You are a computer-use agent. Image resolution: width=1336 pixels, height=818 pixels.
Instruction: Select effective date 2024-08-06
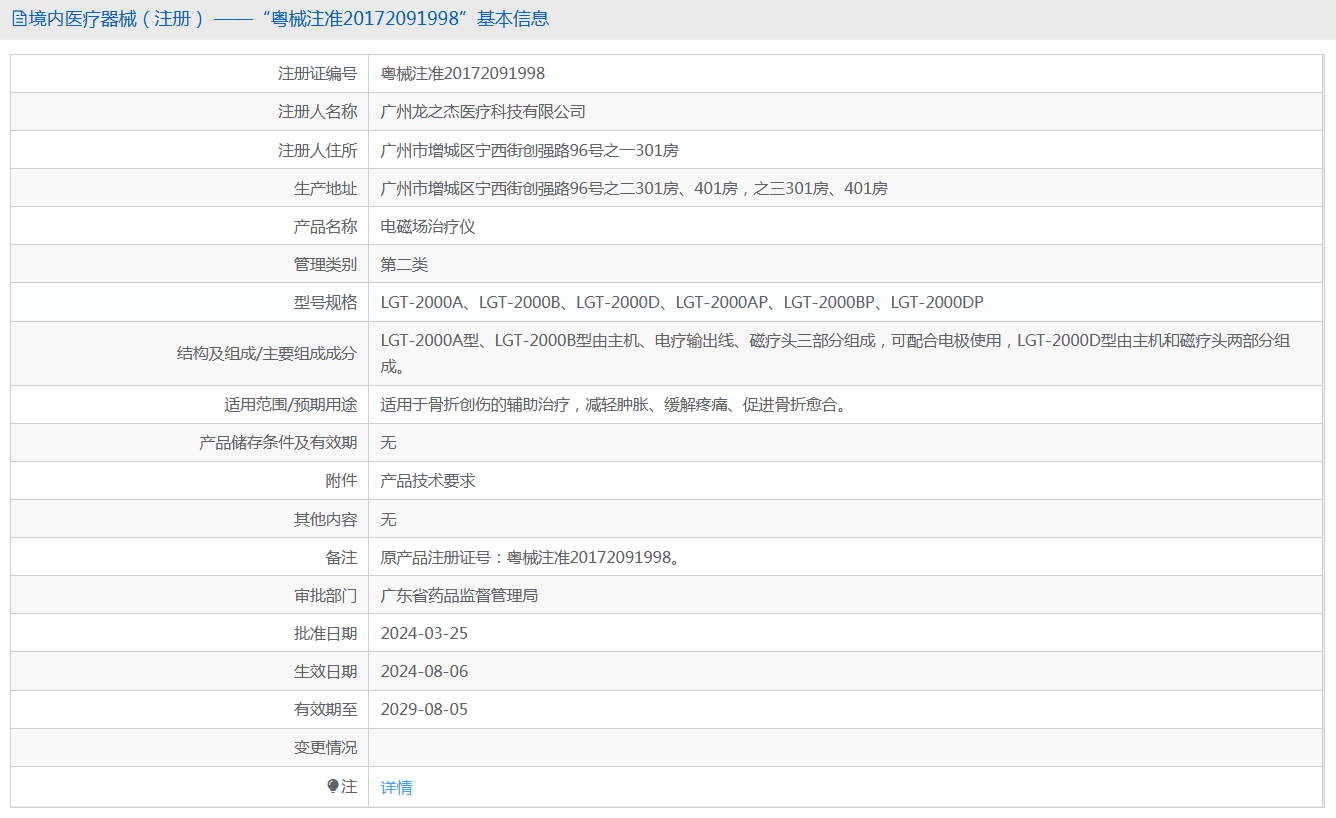pyautogui.click(x=425, y=671)
